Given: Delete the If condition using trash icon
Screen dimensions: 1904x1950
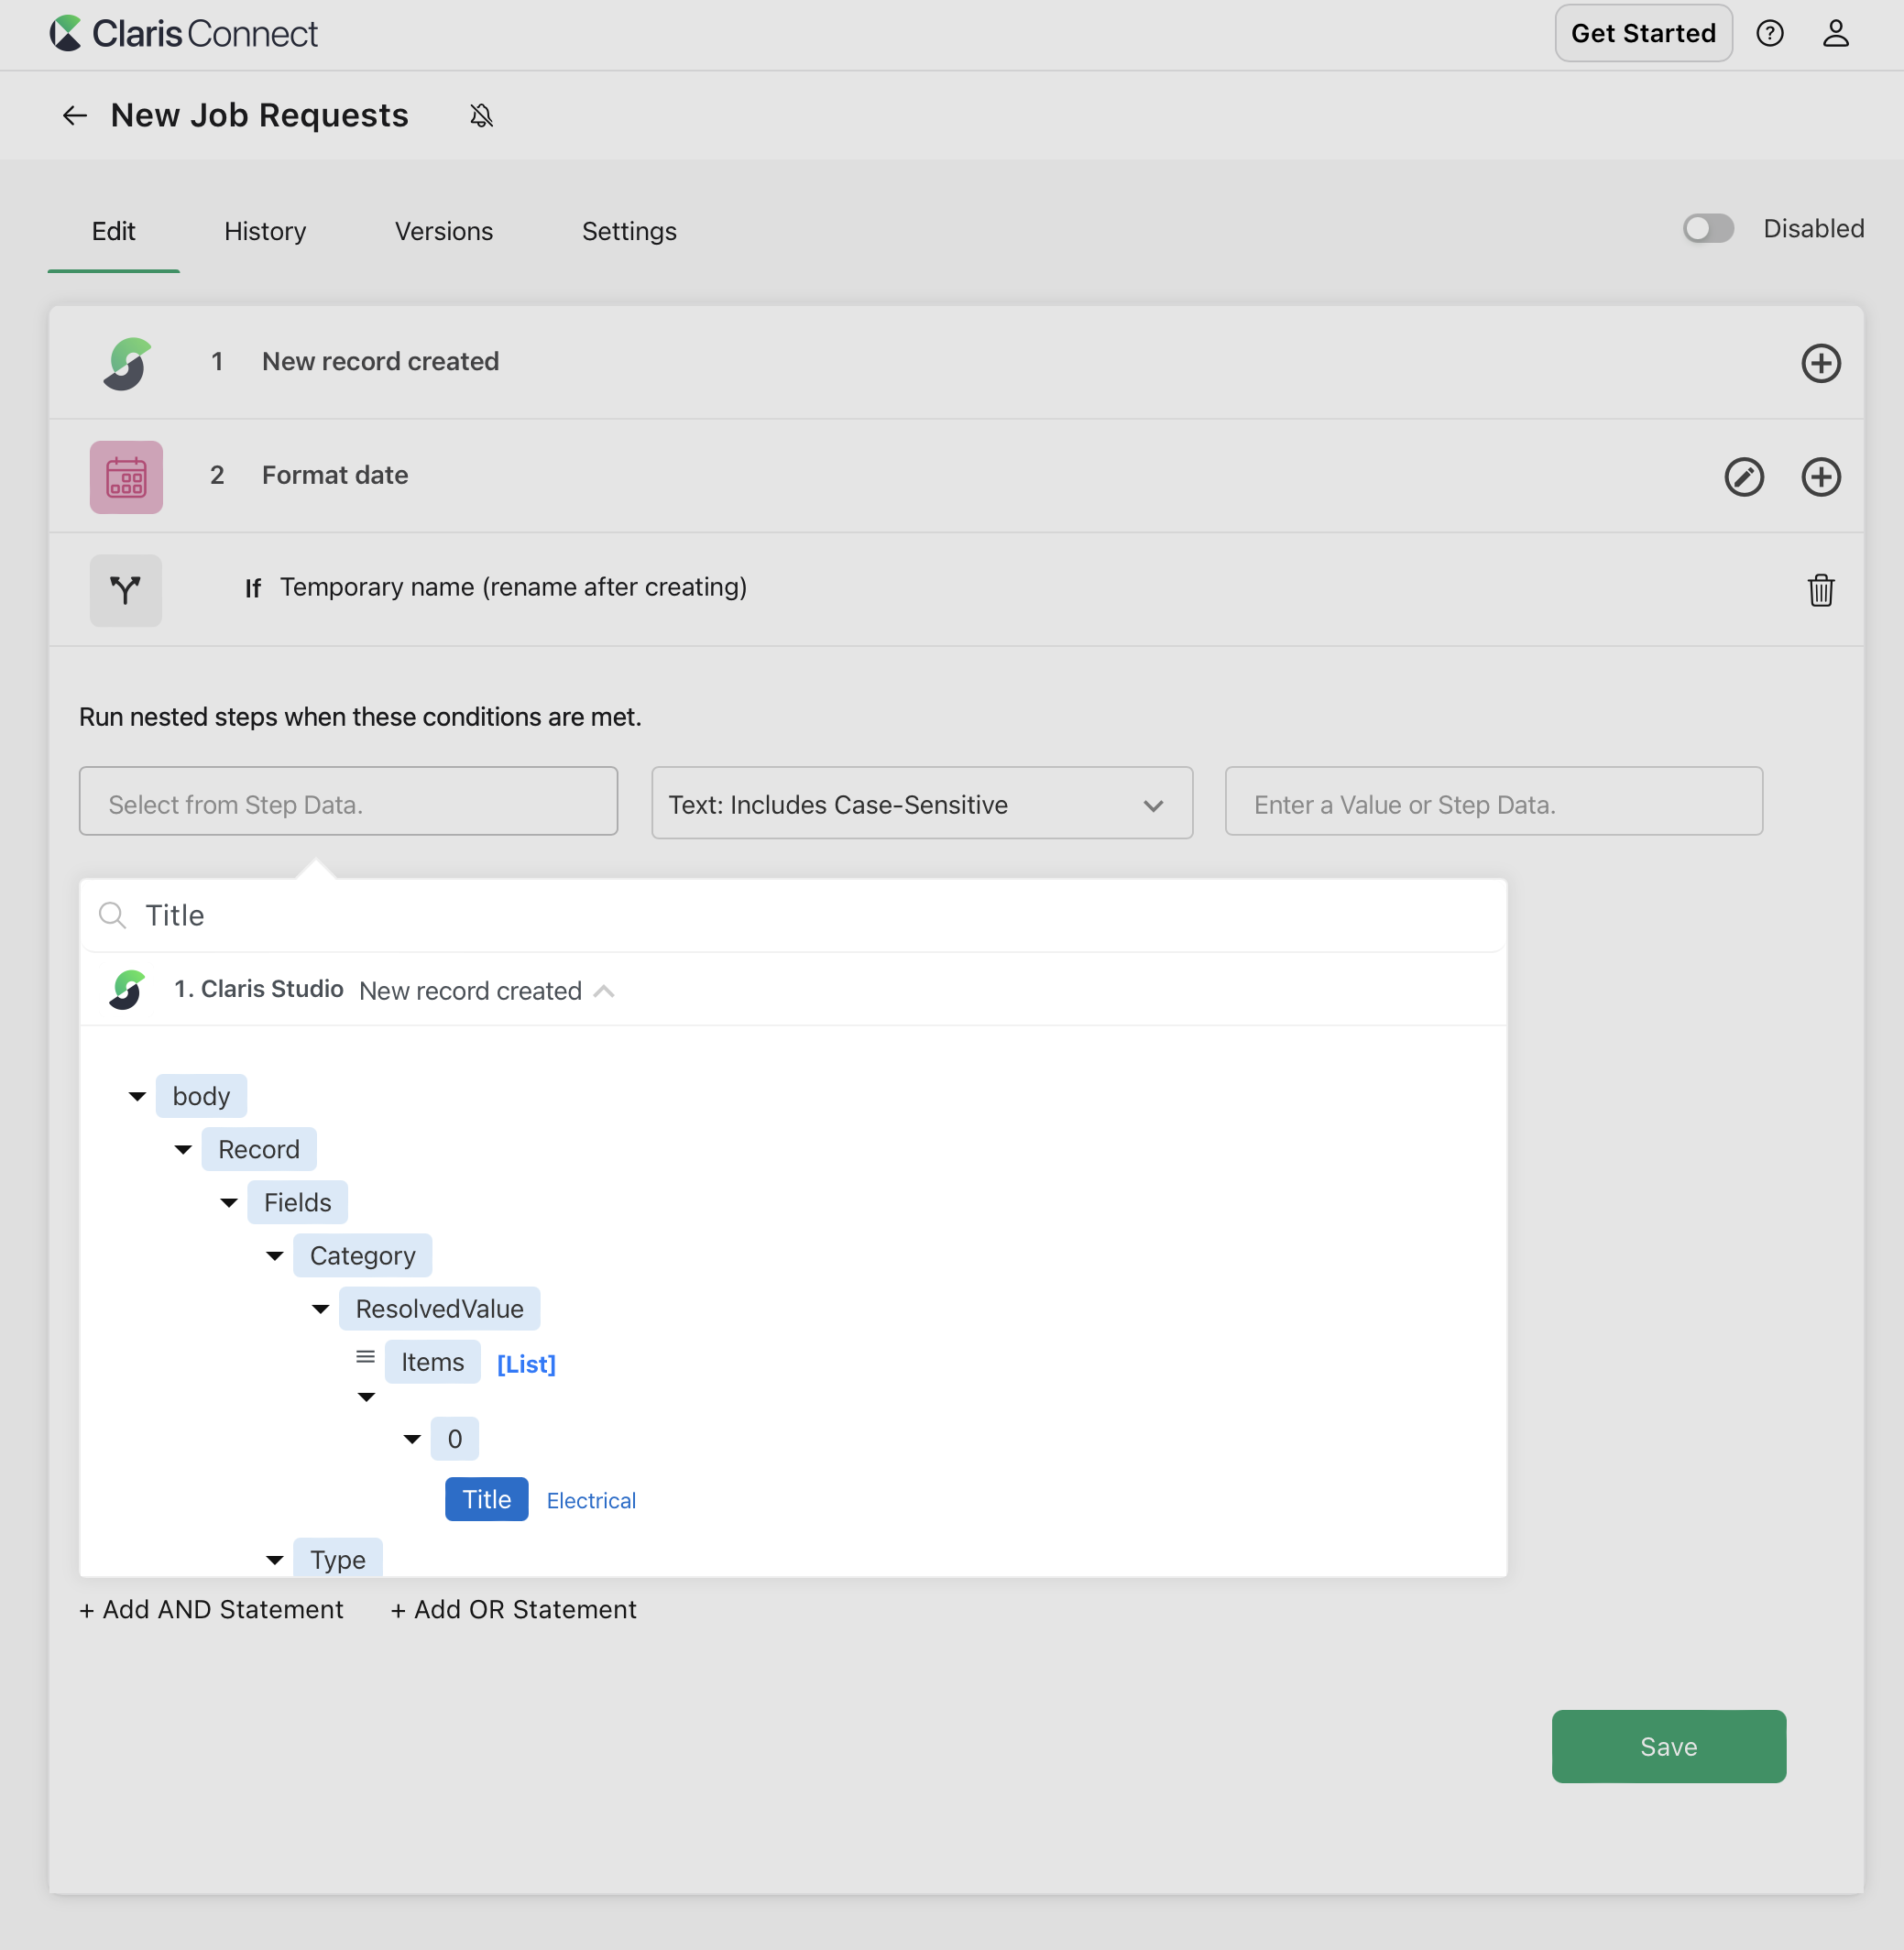Looking at the screenshot, I should click(x=1820, y=590).
